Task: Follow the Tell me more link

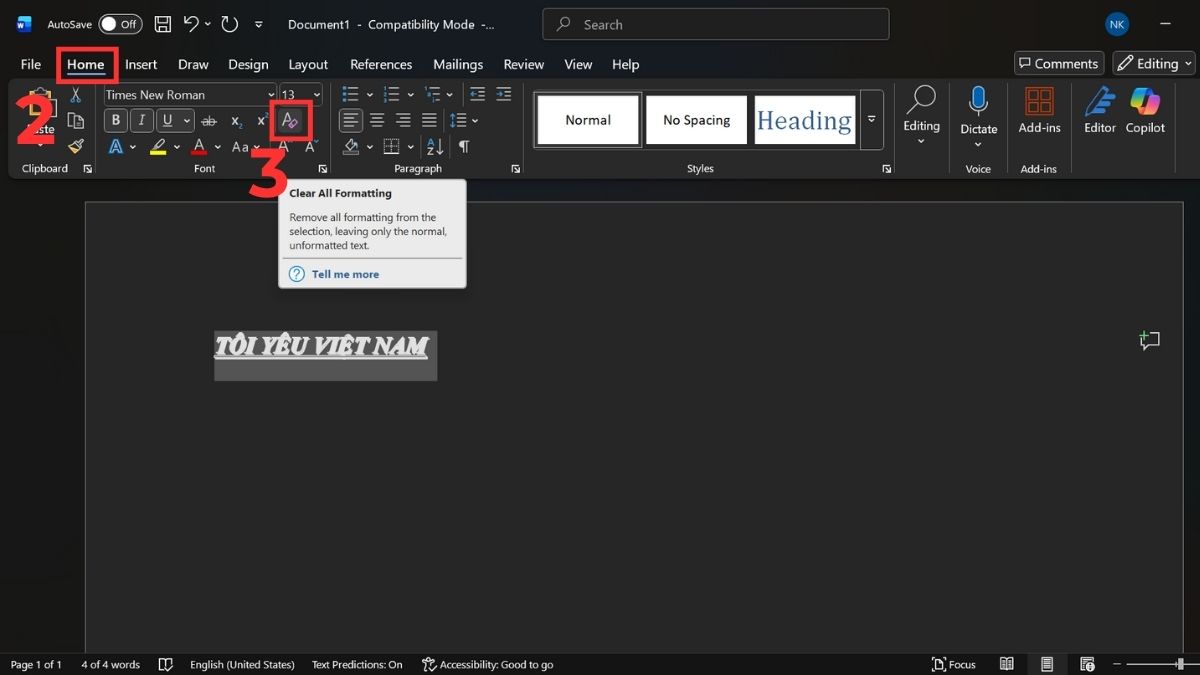Action: [344, 273]
